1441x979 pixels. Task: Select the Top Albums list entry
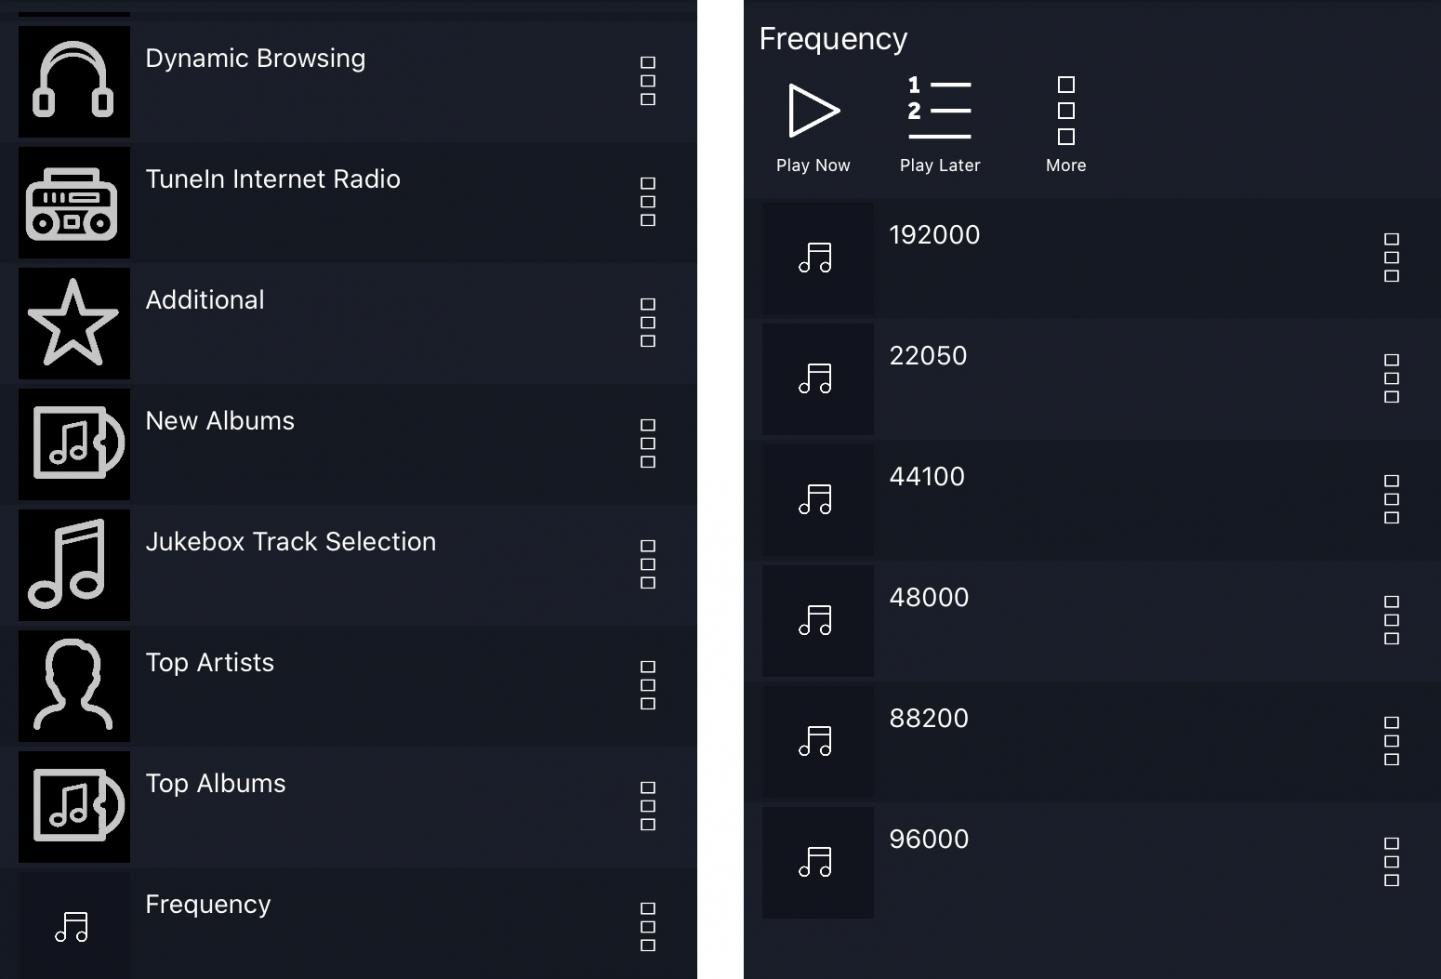pos(216,784)
